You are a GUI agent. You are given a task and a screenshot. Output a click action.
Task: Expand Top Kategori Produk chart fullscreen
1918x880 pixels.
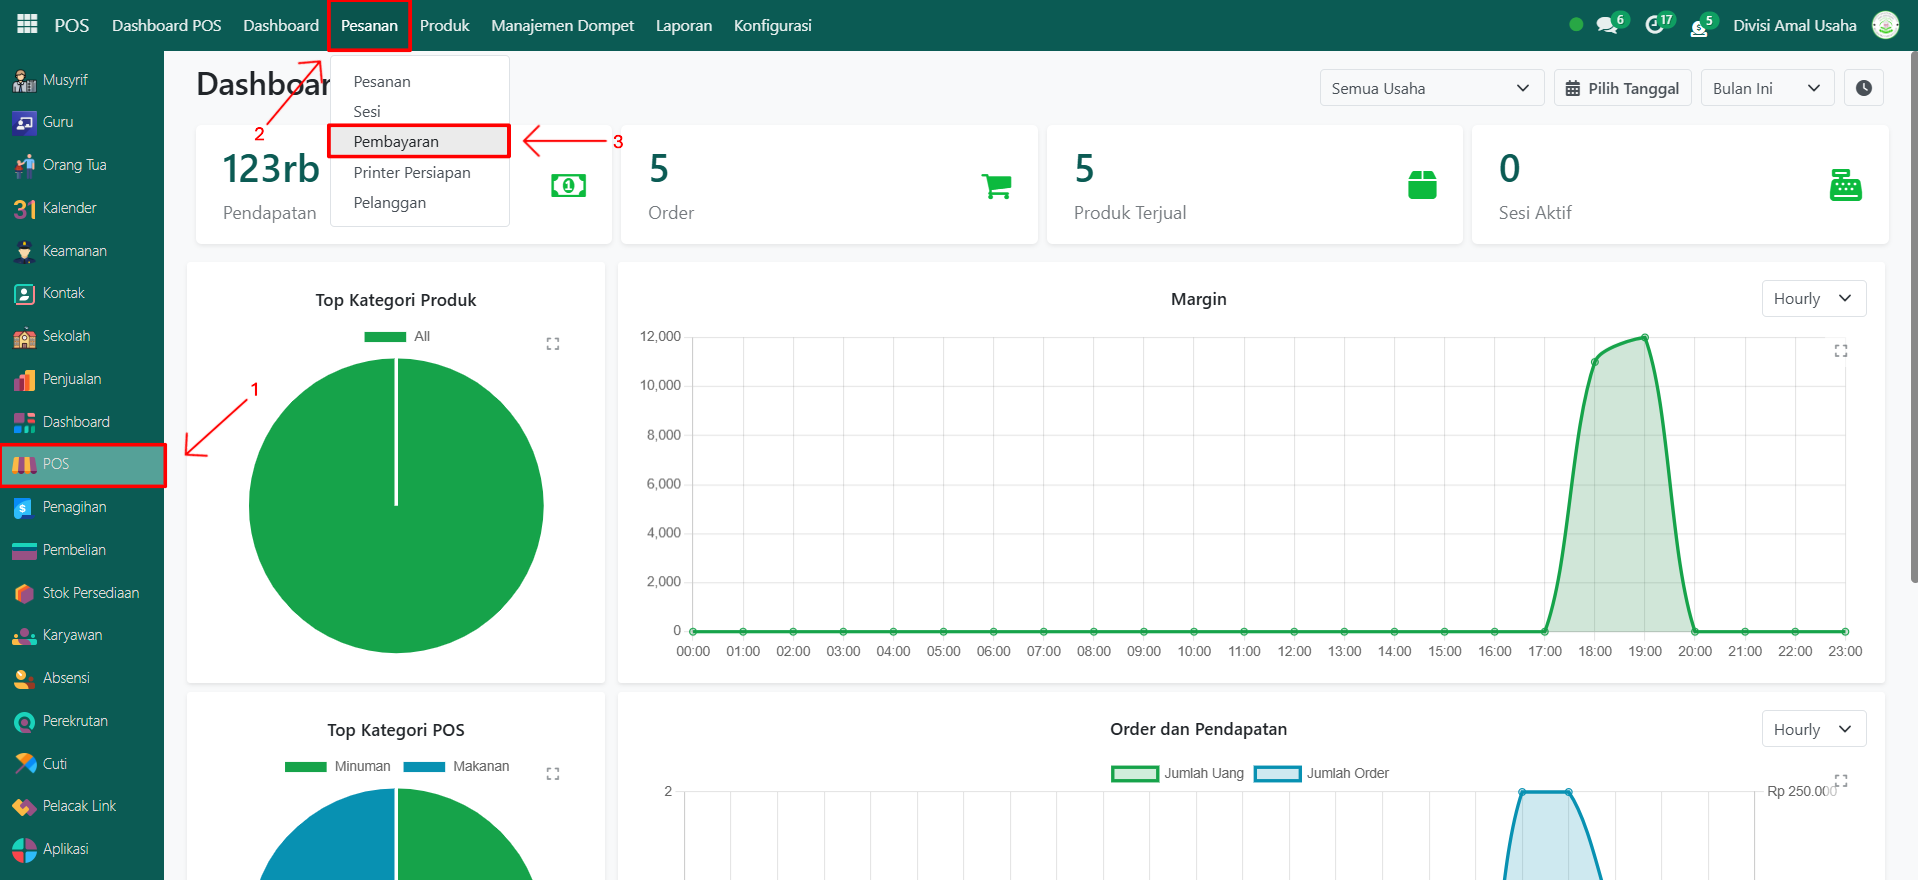(x=553, y=344)
